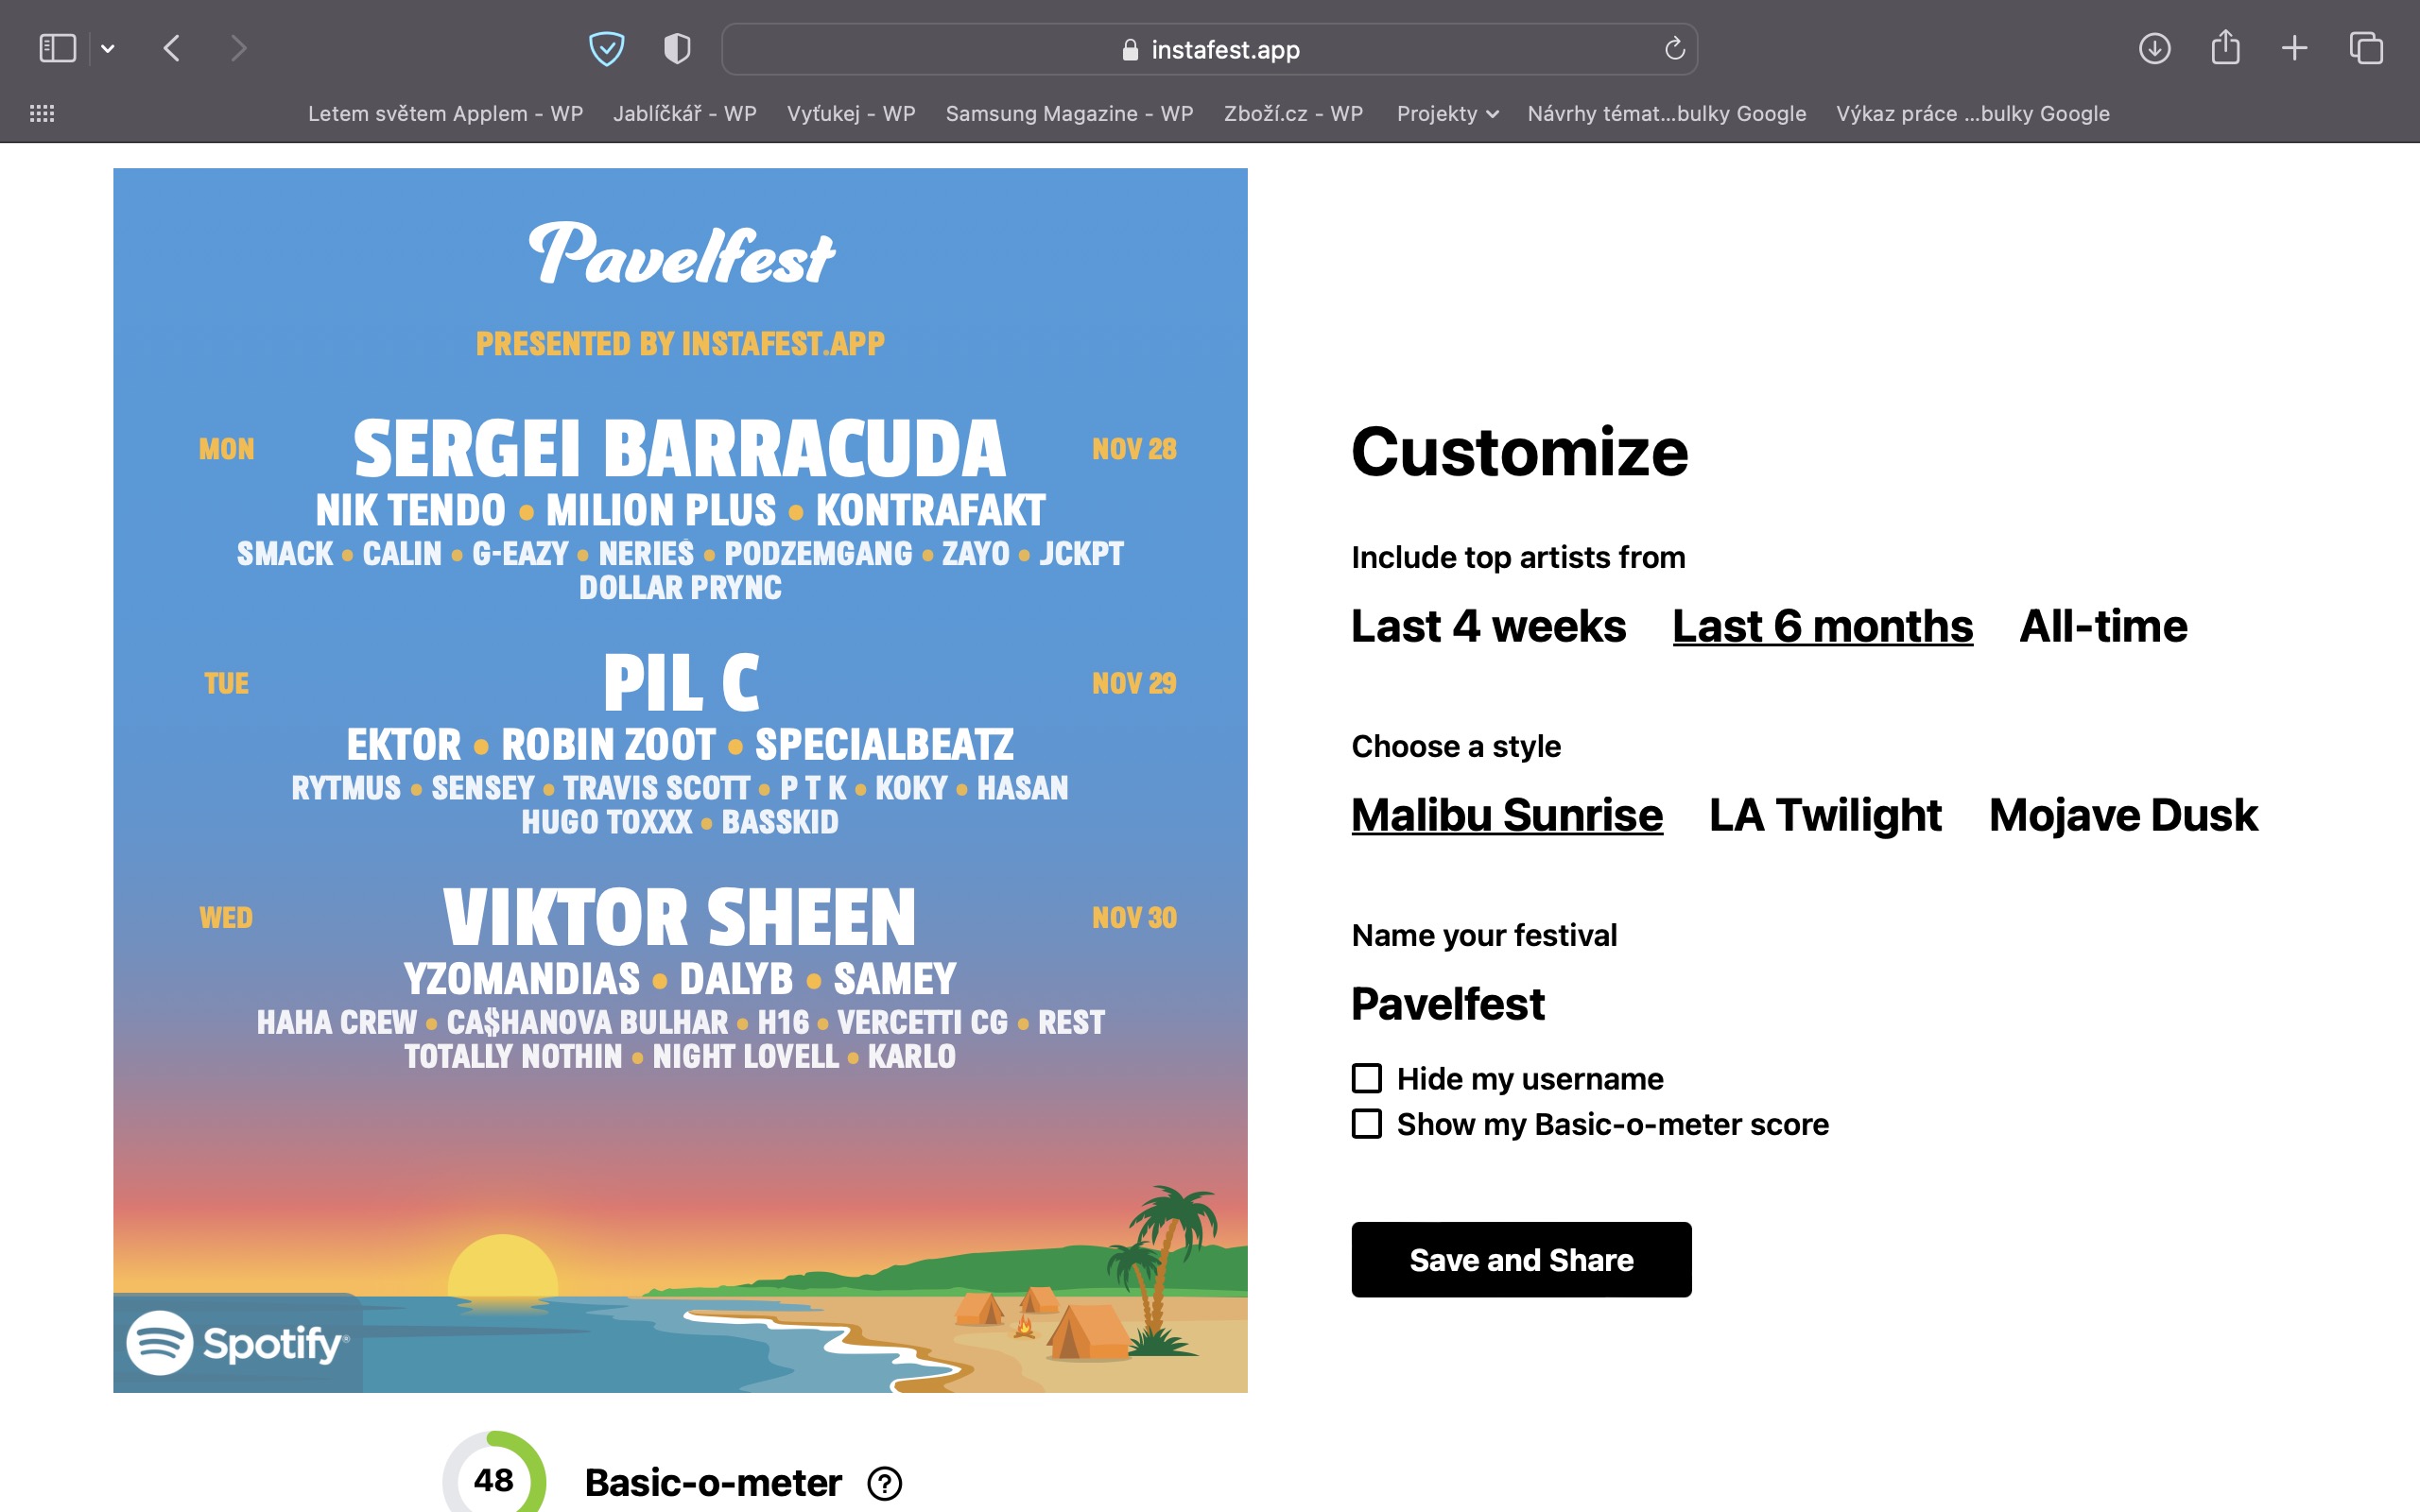Toggle the Safari sidebar icon
The image size is (2420, 1512).
57,48
